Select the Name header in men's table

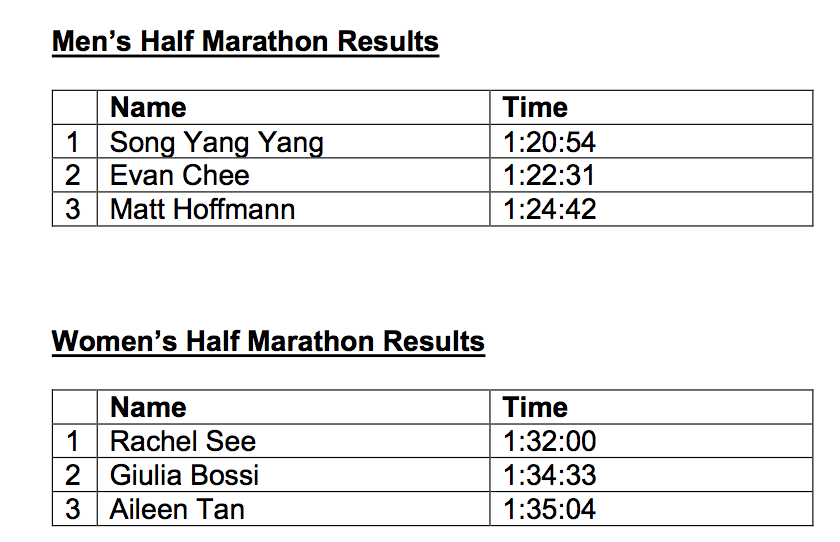[x=148, y=108]
